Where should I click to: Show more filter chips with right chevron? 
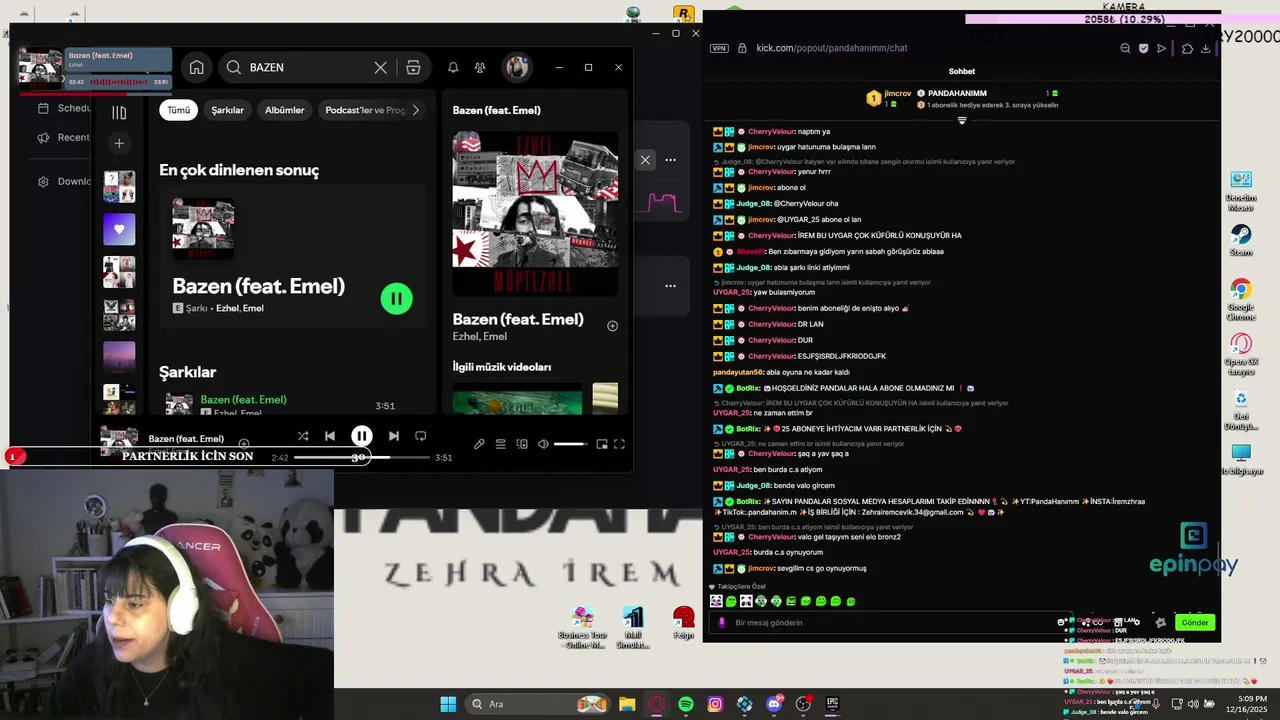[416, 110]
